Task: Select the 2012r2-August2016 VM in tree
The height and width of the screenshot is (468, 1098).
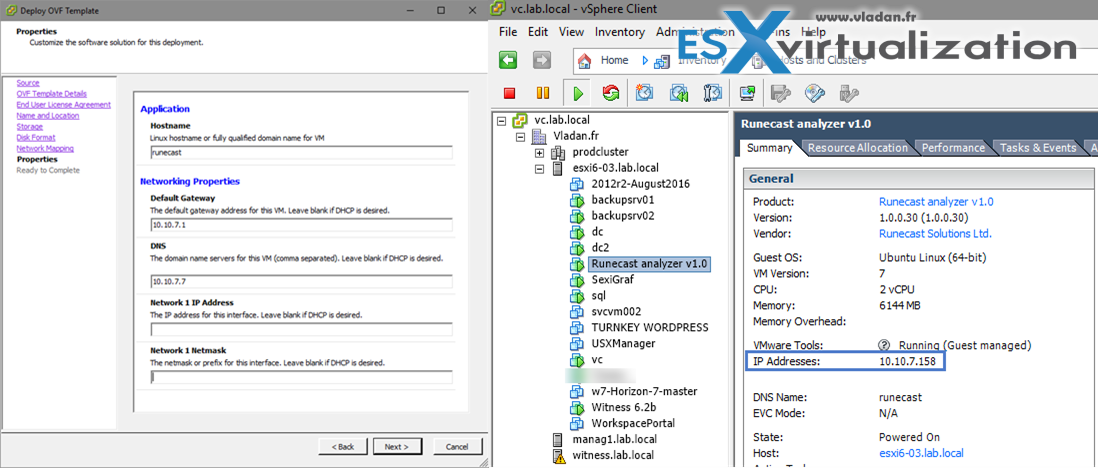Action: (641, 184)
